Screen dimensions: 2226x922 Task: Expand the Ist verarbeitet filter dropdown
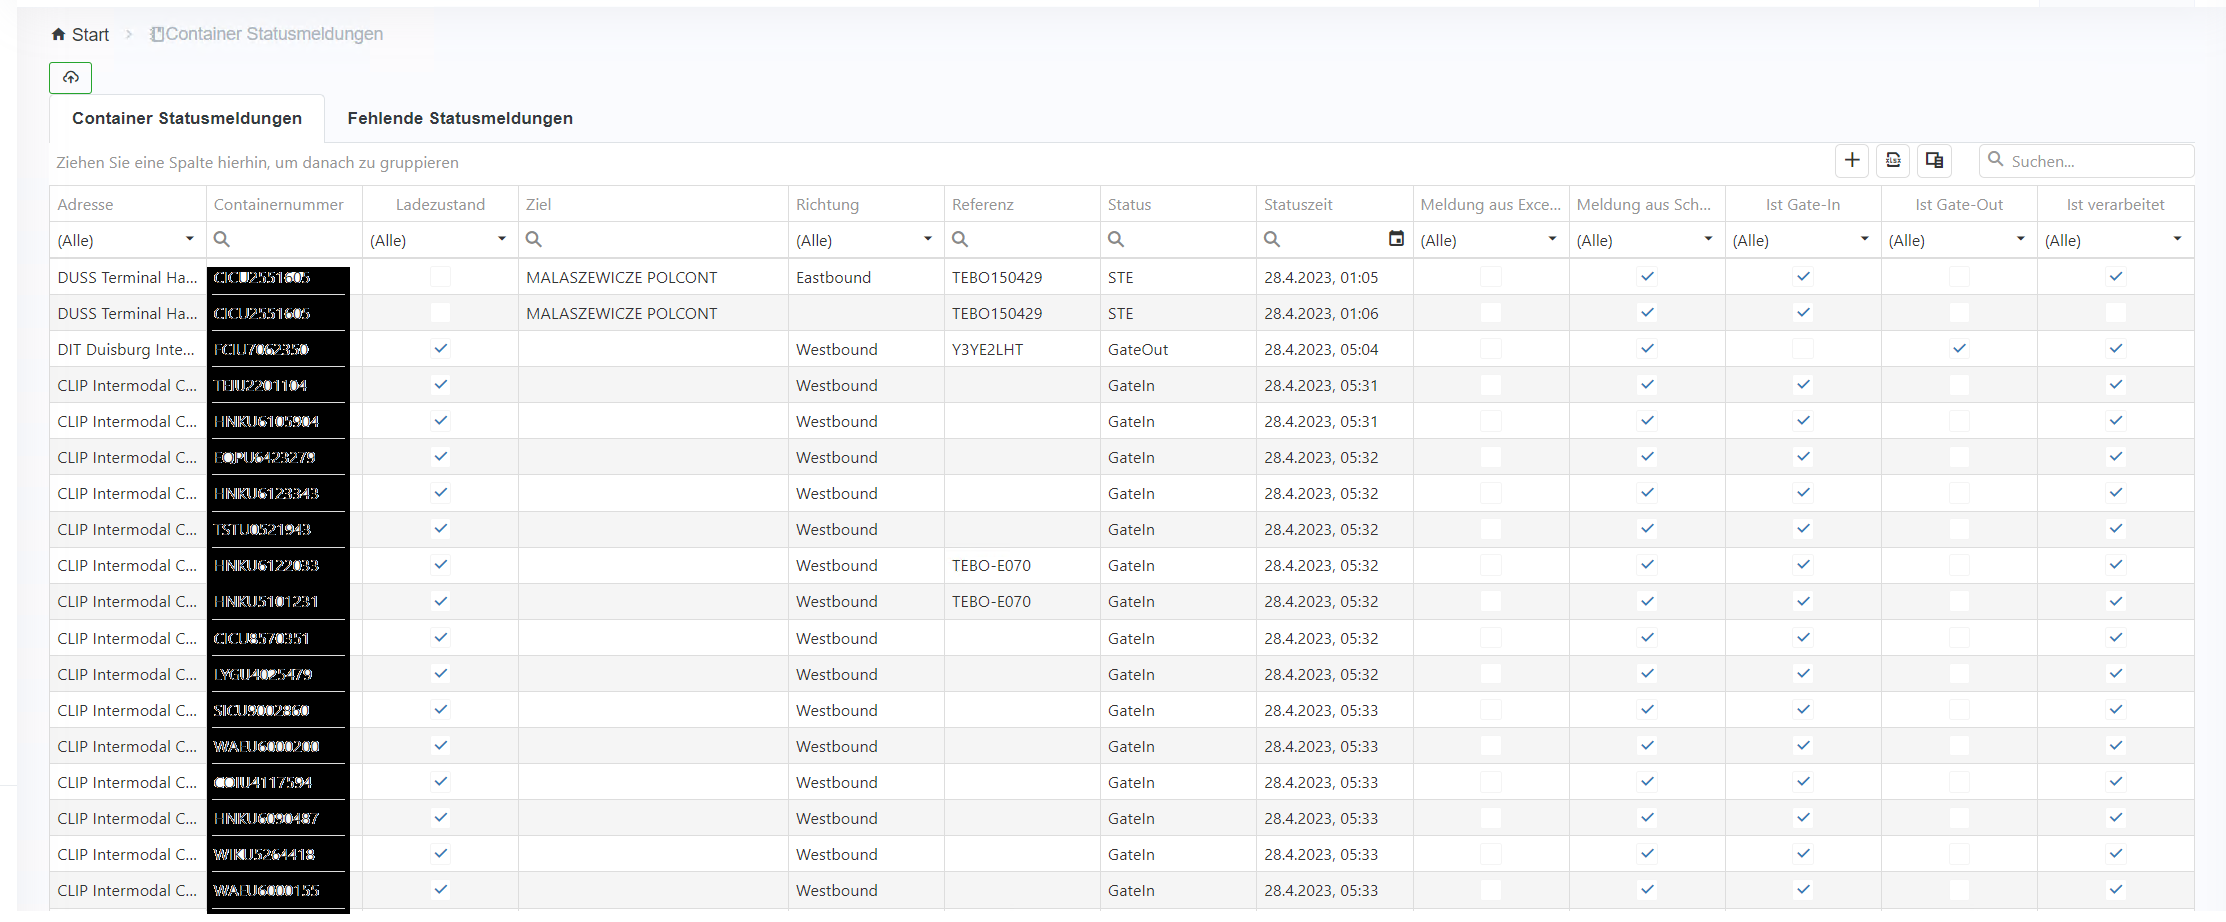point(2176,239)
